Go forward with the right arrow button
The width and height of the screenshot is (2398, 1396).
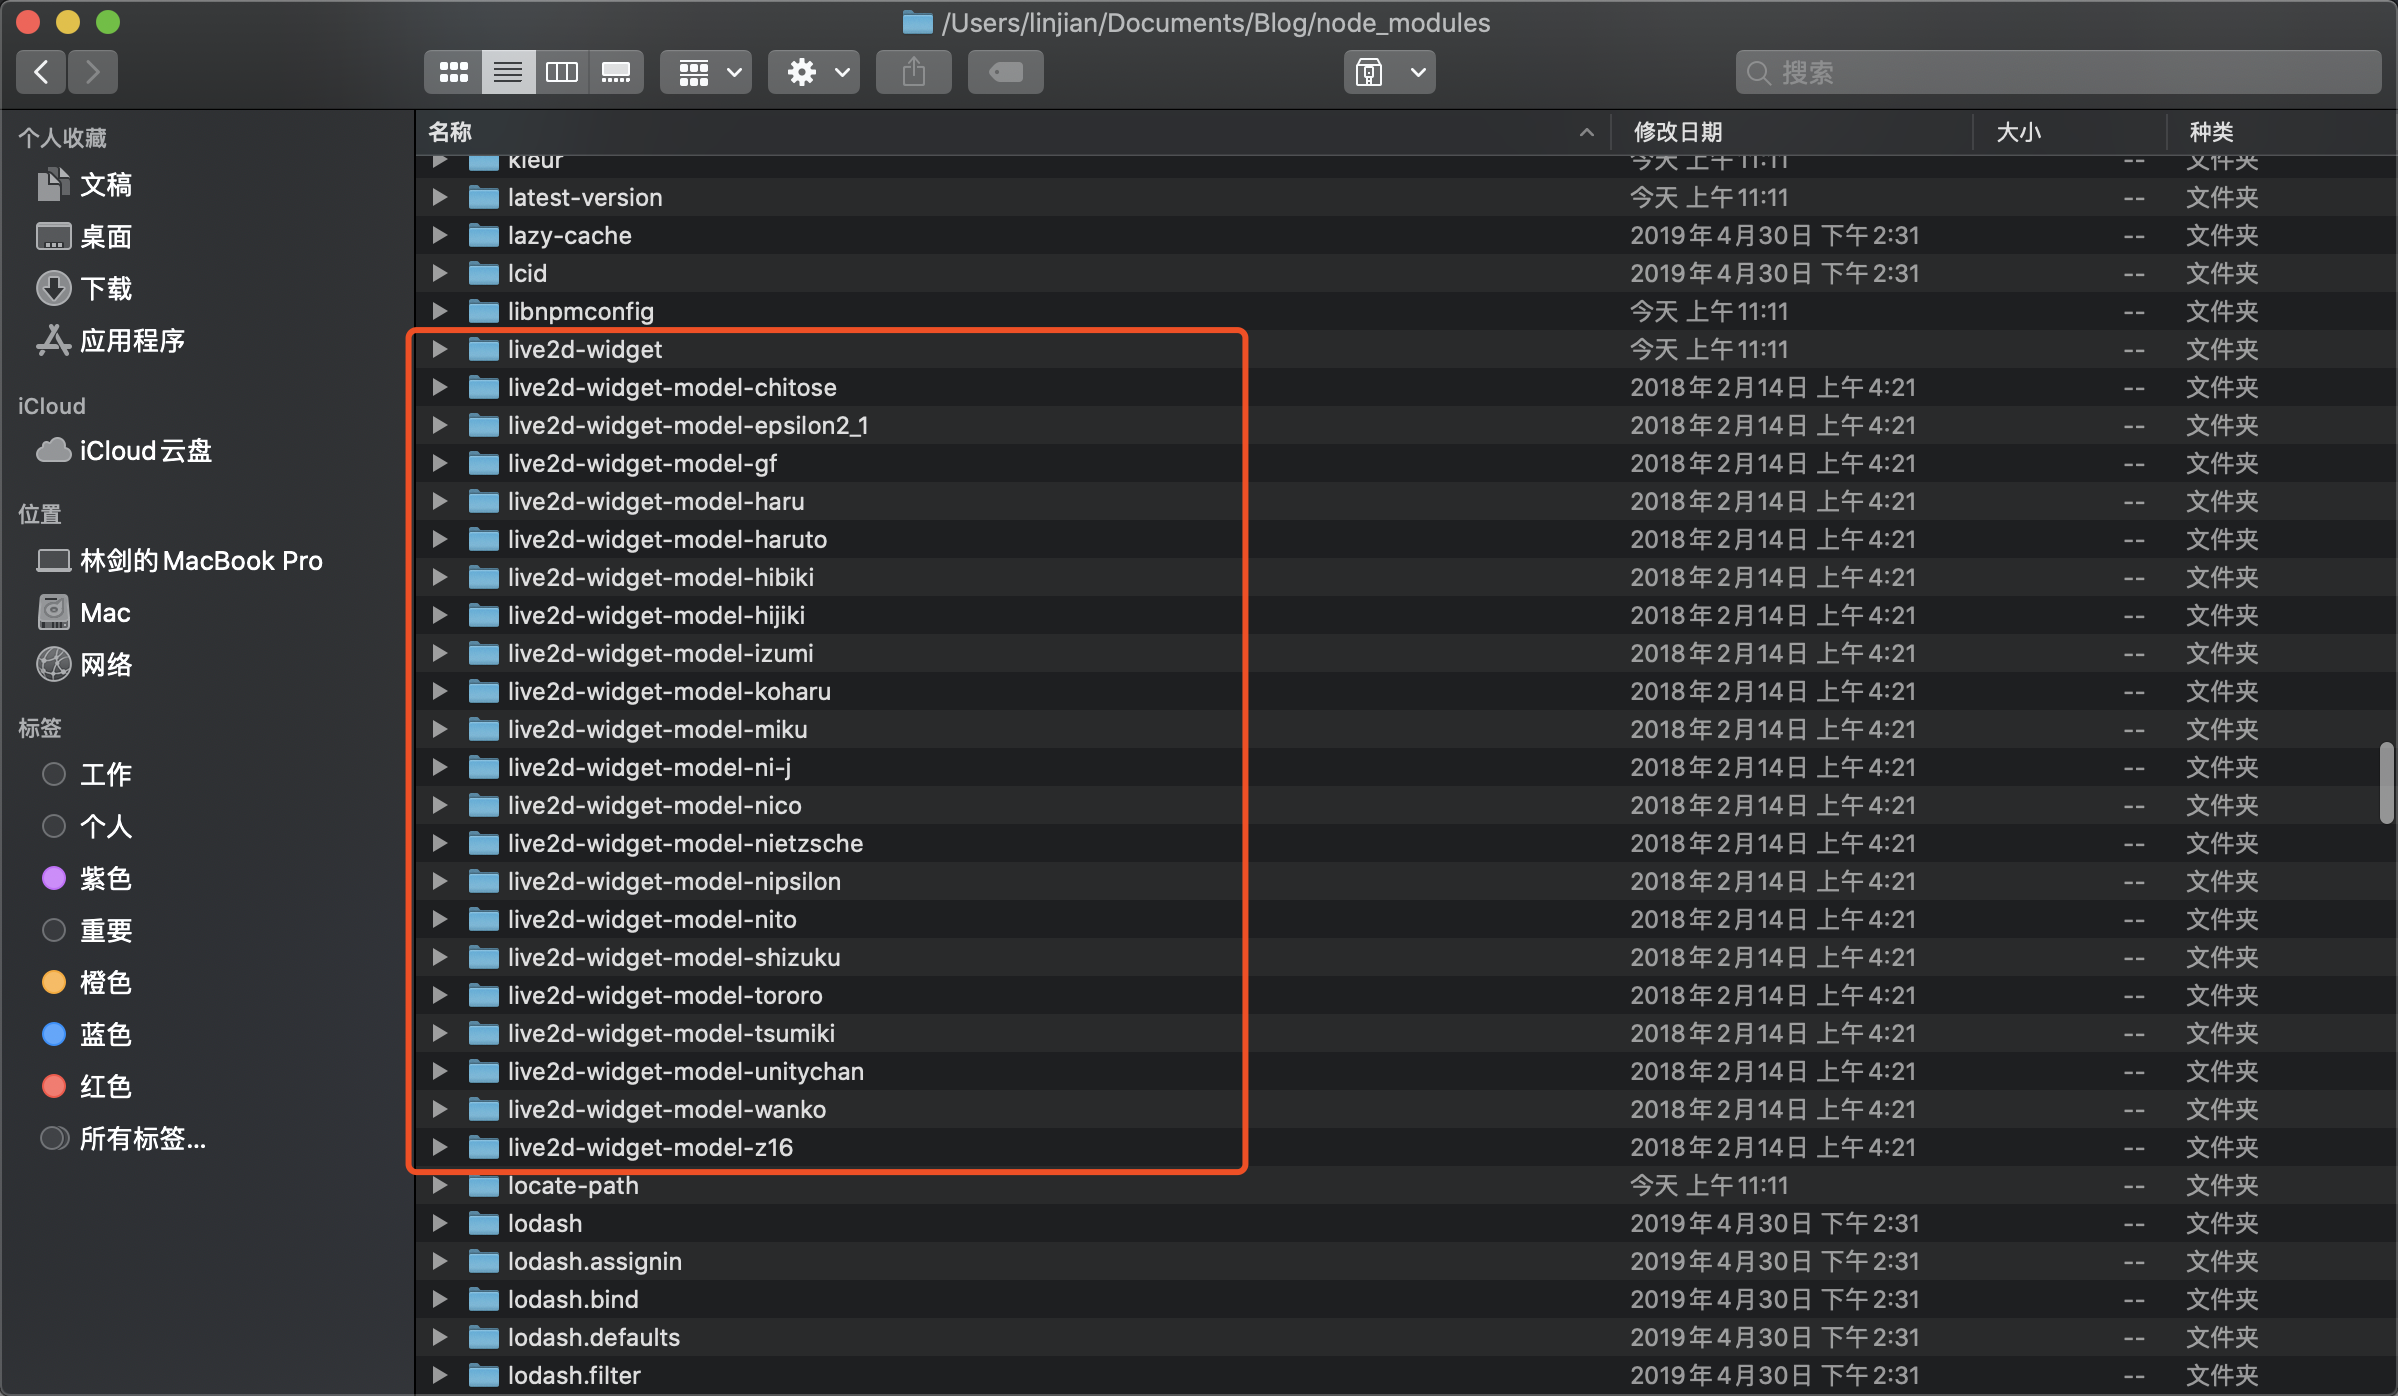point(93,72)
